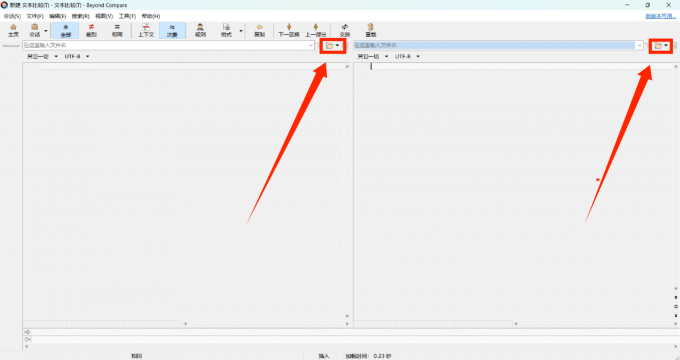Click the Reload (重载) toolbar icon

(x=370, y=30)
